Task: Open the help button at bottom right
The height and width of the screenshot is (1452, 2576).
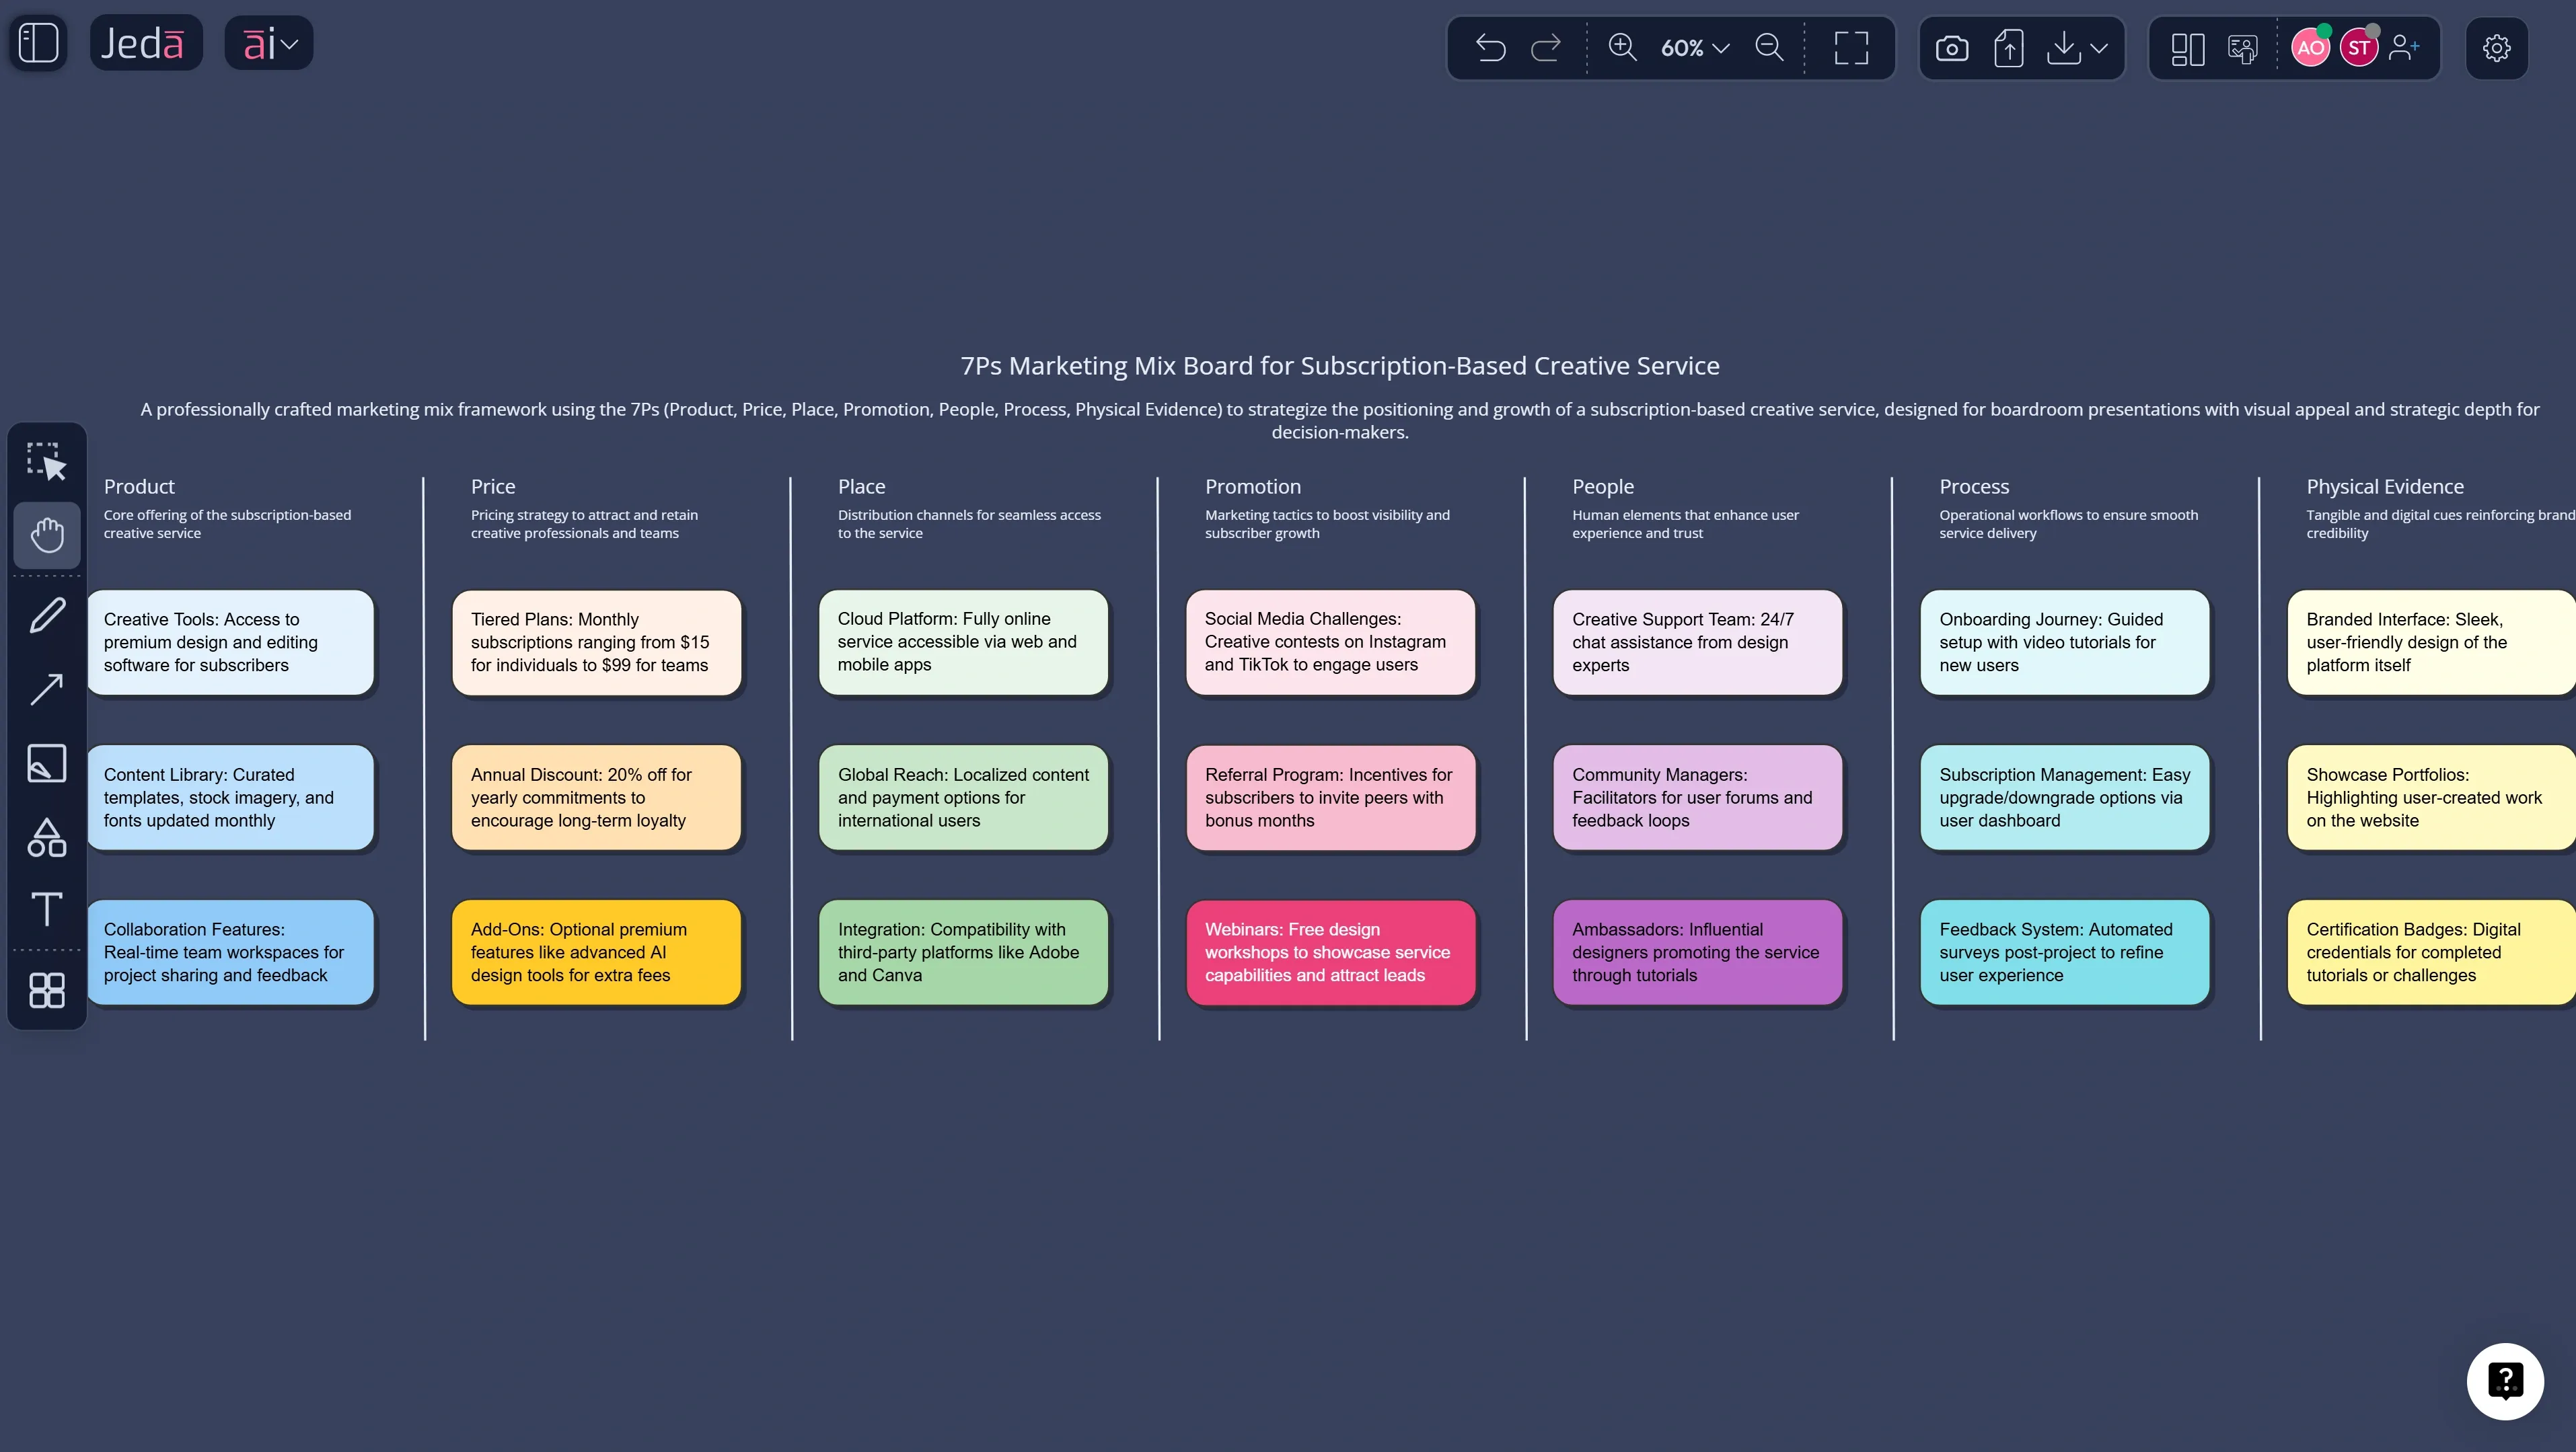Action: tap(2506, 1381)
